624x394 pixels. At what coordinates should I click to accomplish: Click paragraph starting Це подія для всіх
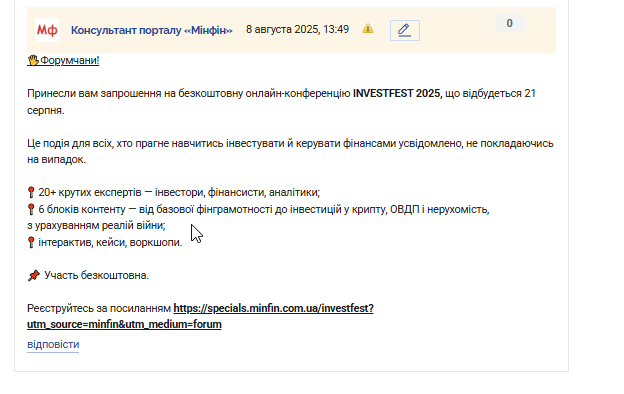point(290,151)
